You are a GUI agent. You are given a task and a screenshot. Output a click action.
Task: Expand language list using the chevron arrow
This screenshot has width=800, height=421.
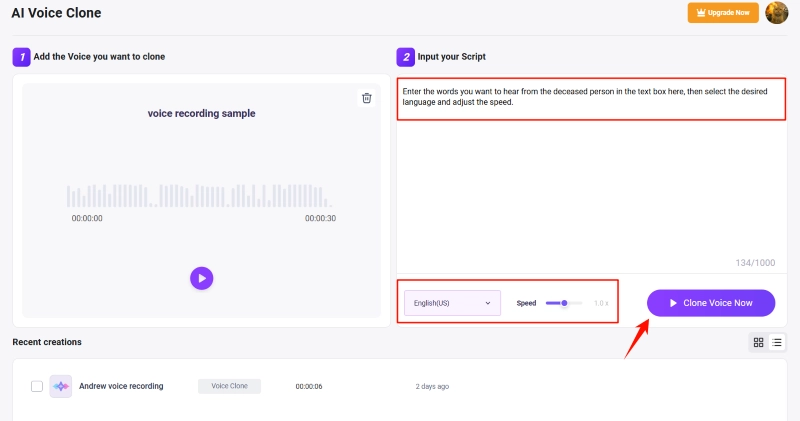click(x=488, y=302)
